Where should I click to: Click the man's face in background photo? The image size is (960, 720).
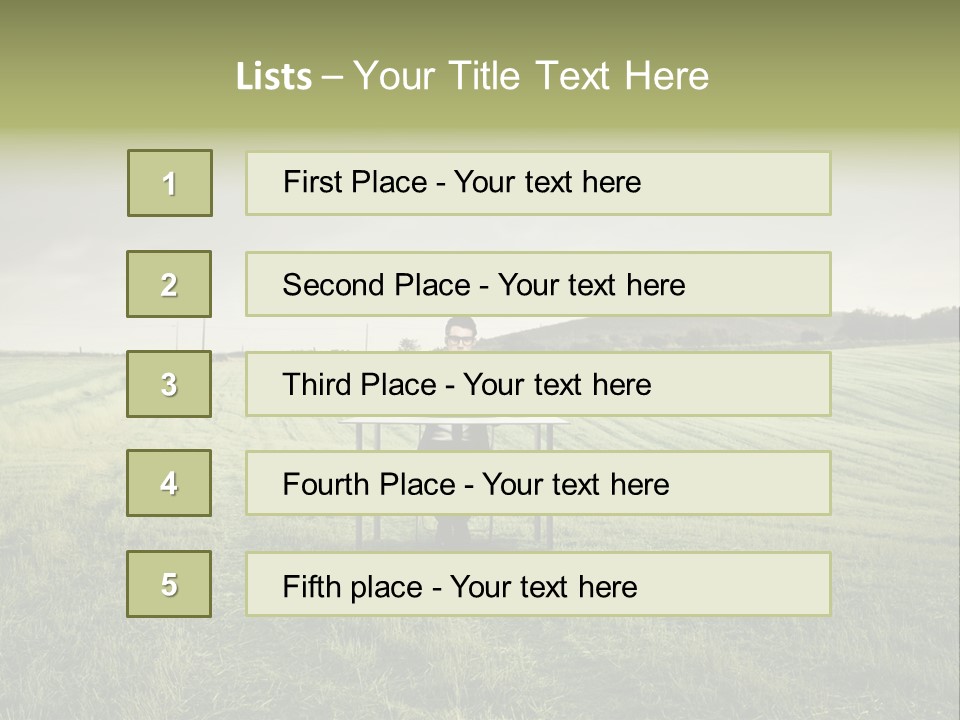tap(460, 336)
